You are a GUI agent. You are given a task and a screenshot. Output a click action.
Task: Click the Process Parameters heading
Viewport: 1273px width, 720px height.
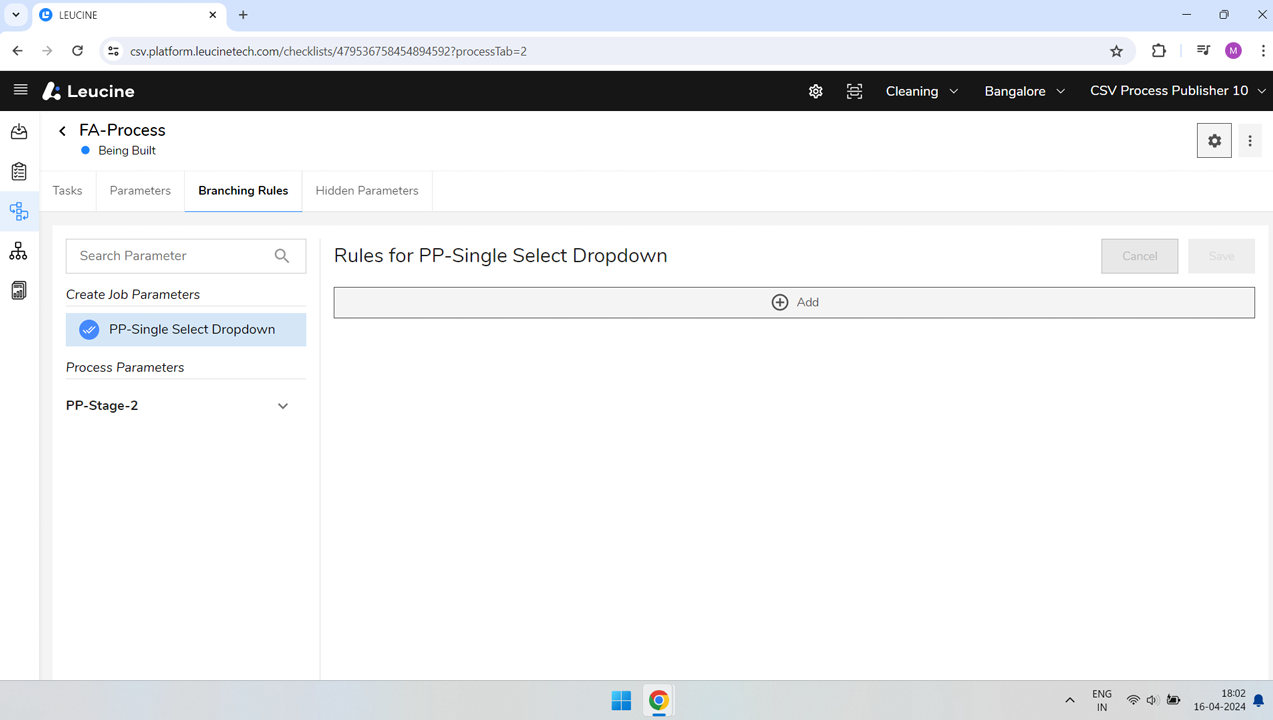[x=125, y=368]
